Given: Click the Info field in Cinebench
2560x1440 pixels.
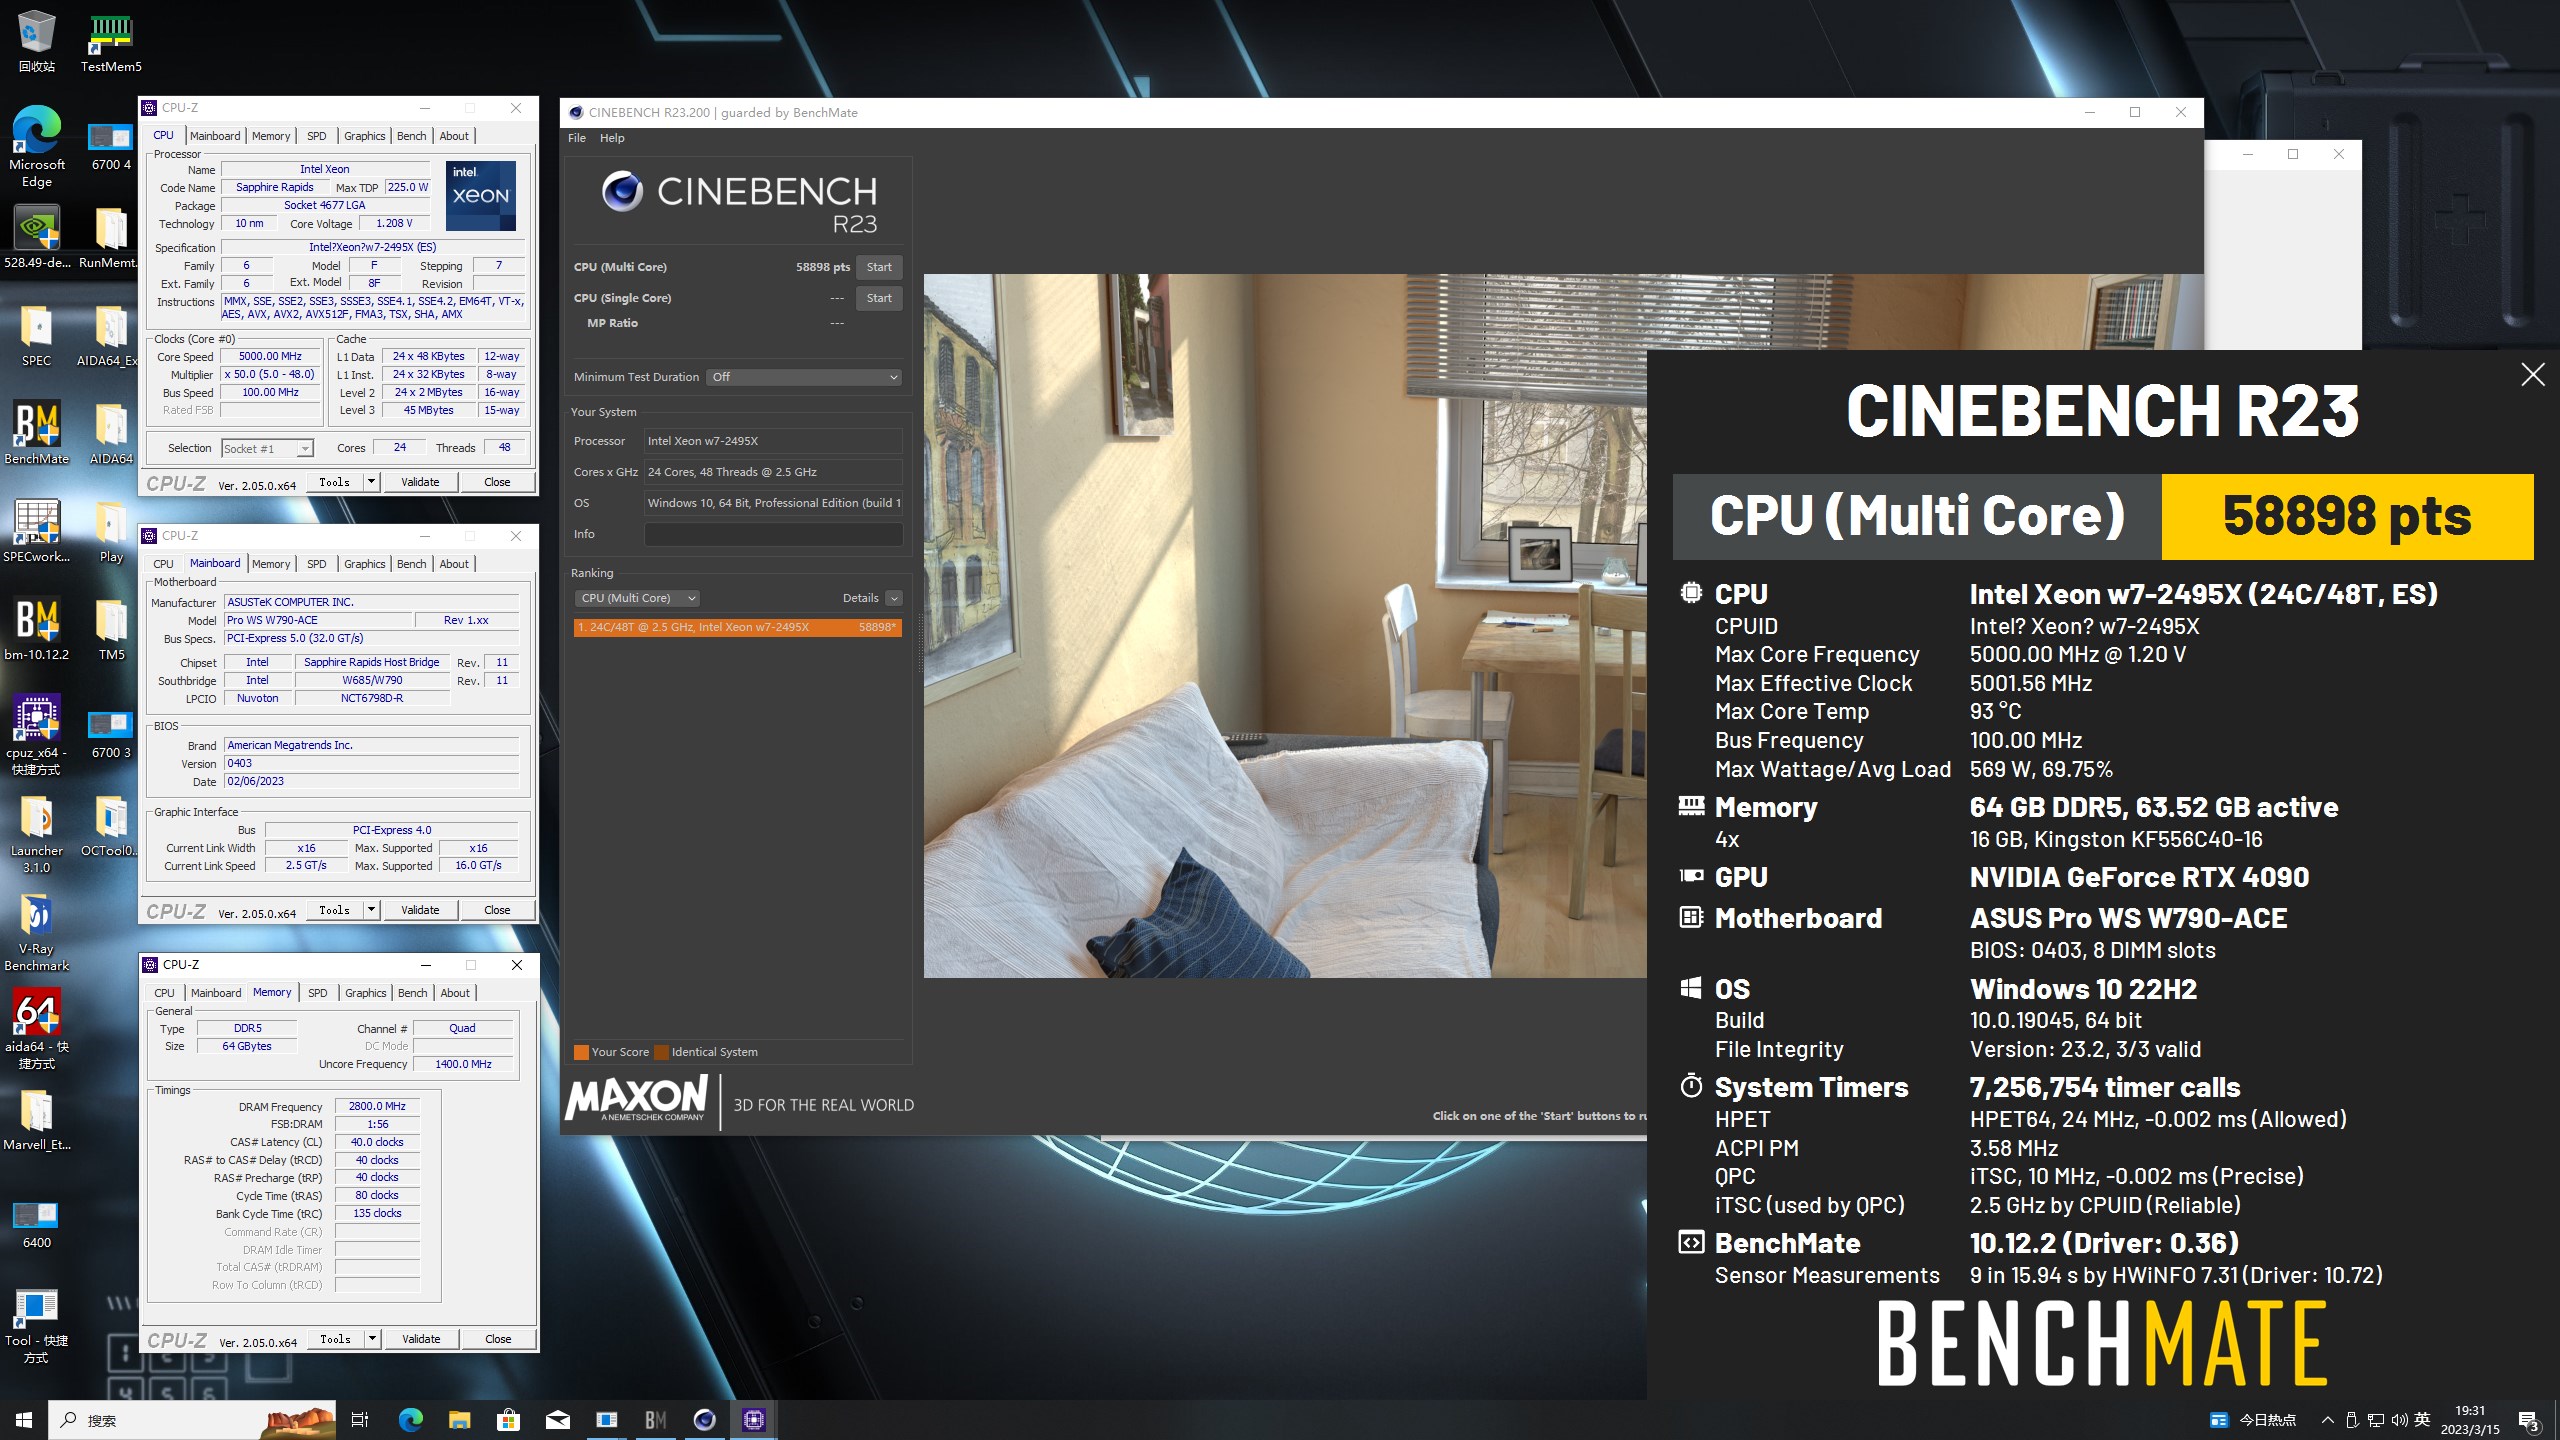Looking at the screenshot, I should pyautogui.click(x=773, y=534).
